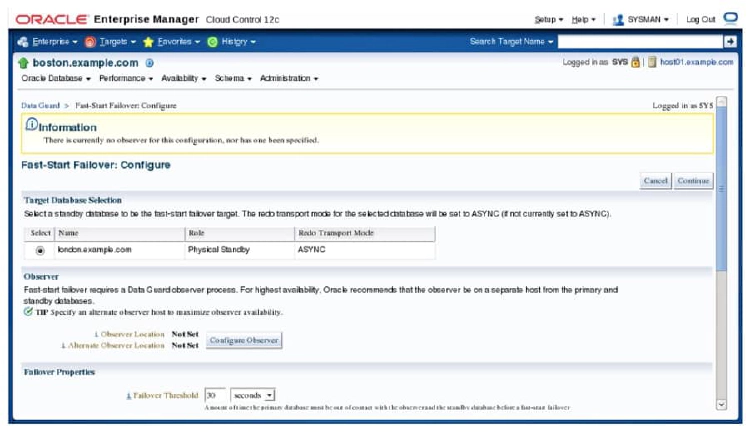Click the Log Out link
This screenshot has height=432, width=750.
tap(701, 20)
